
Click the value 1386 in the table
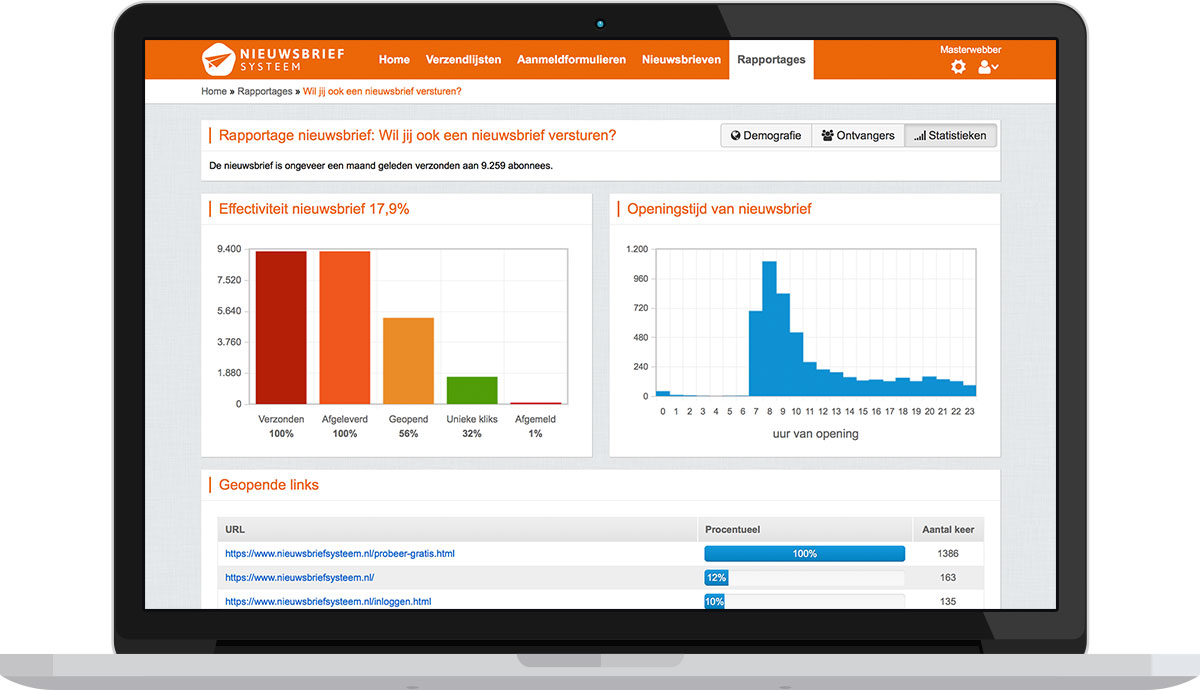948,553
